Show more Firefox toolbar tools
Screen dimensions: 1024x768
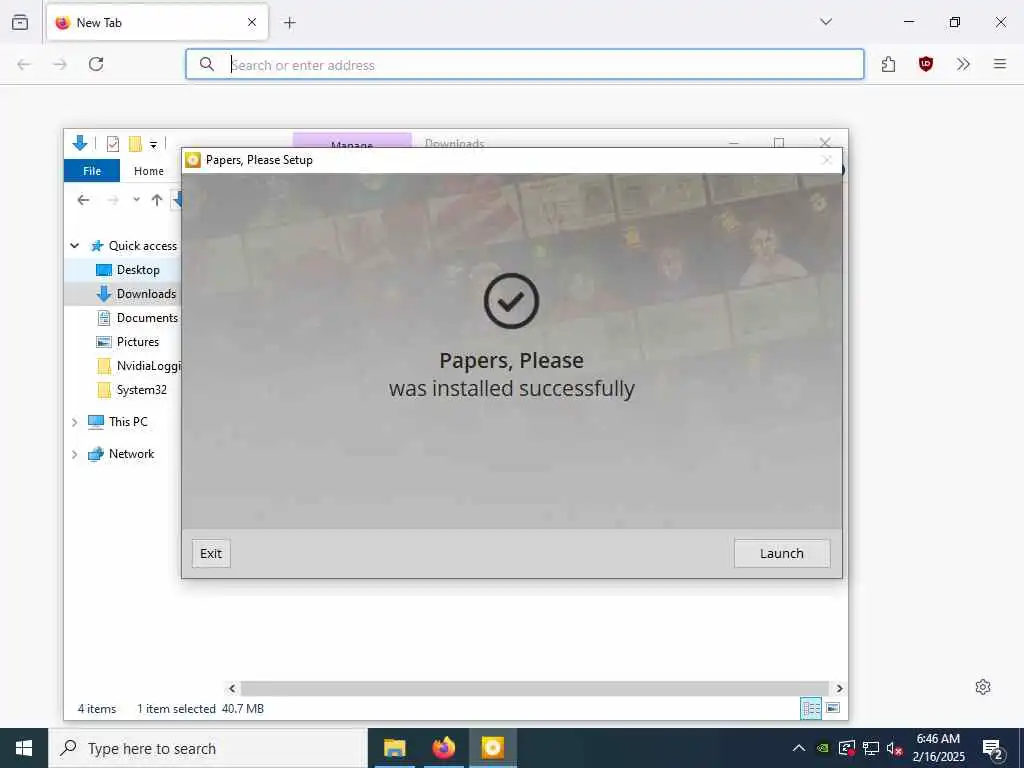(963, 64)
